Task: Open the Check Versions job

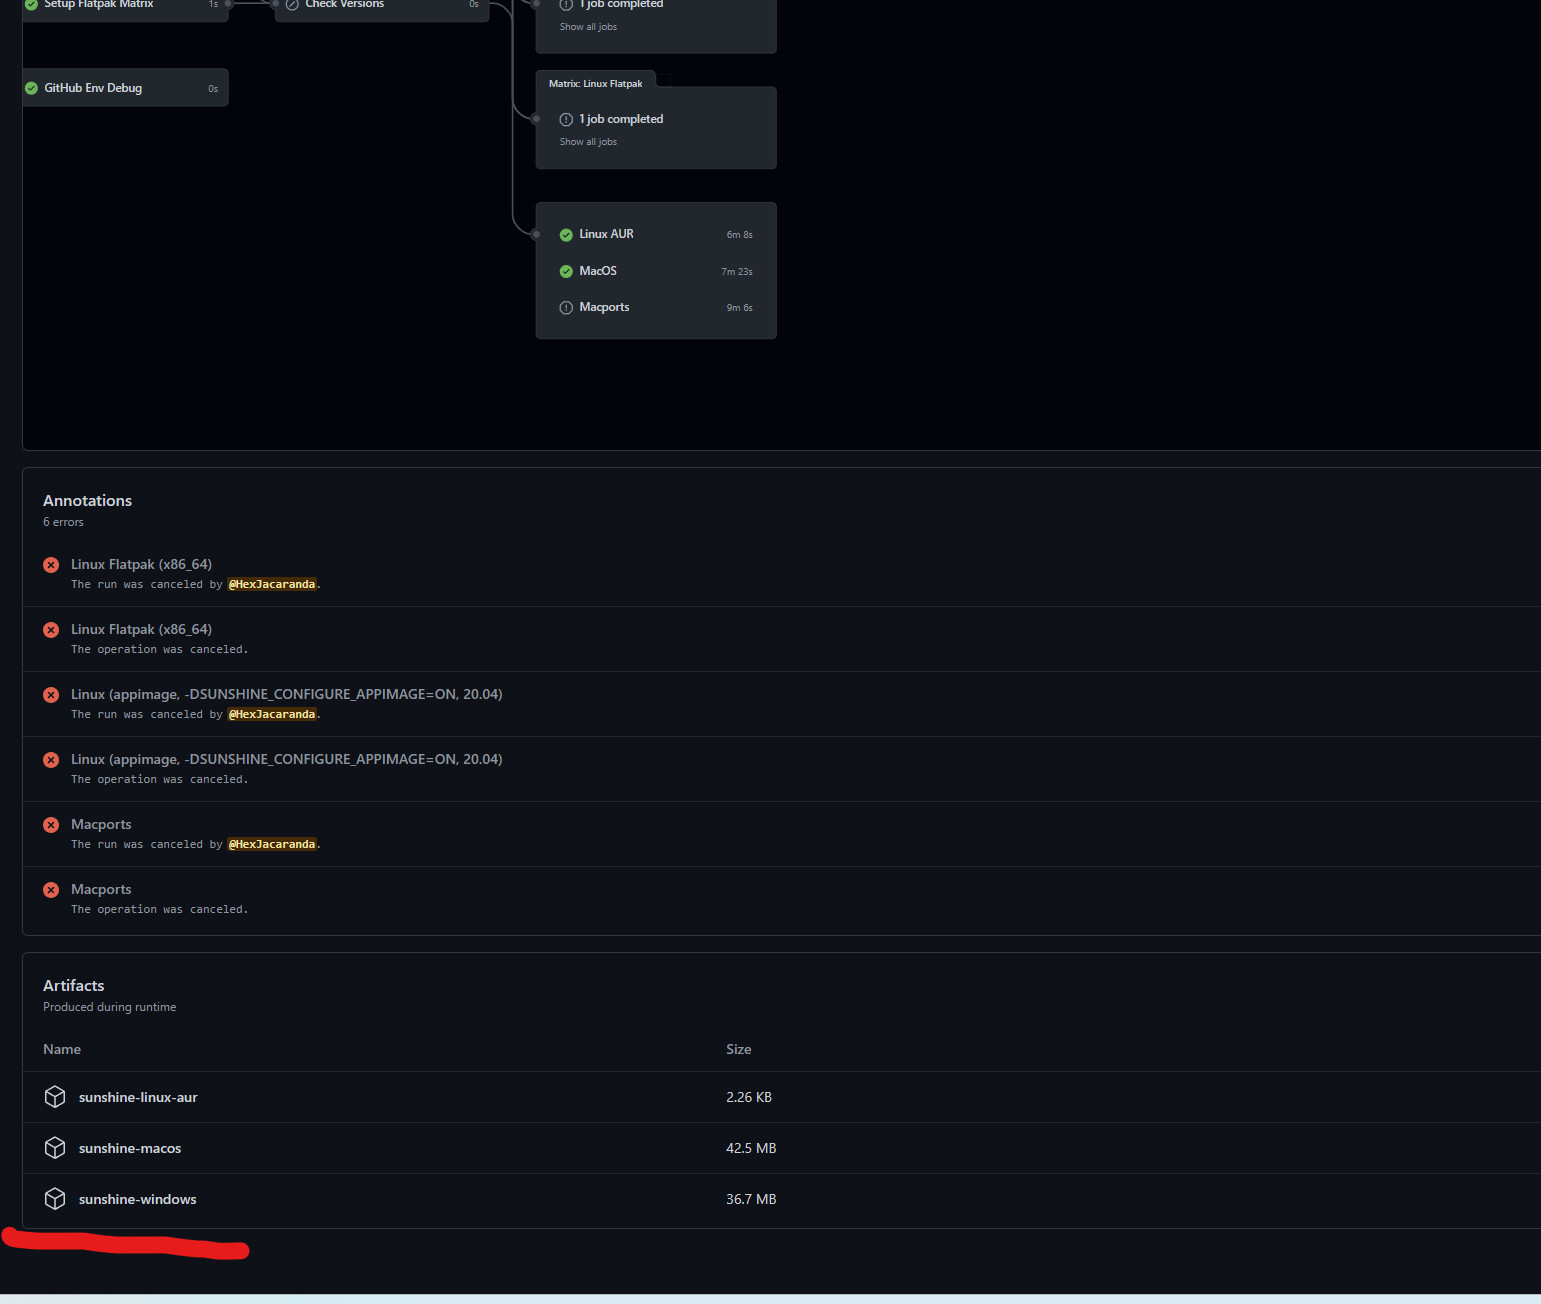Action: (344, 4)
